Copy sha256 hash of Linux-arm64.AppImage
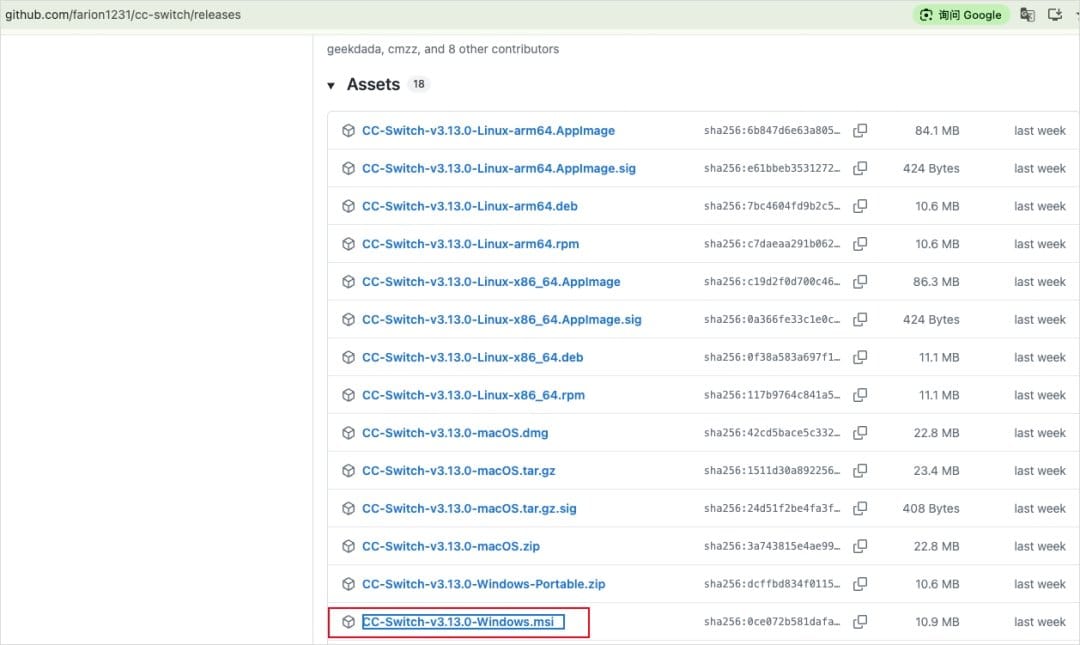This screenshot has height=645, width=1080. 860,130
